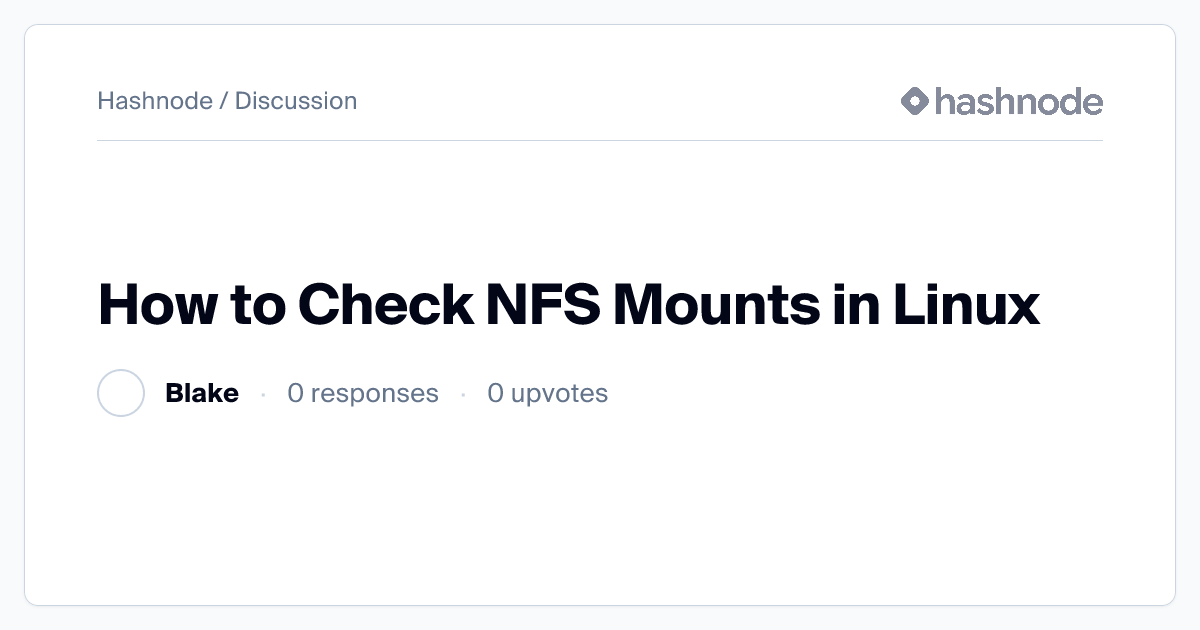Select the Discussion breadcrumb item
This screenshot has height=630, width=1200.
(x=296, y=101)
